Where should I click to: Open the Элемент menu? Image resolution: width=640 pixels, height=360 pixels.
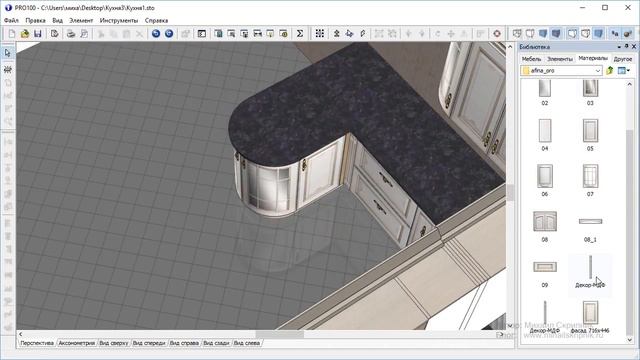[x=81, y=20]
